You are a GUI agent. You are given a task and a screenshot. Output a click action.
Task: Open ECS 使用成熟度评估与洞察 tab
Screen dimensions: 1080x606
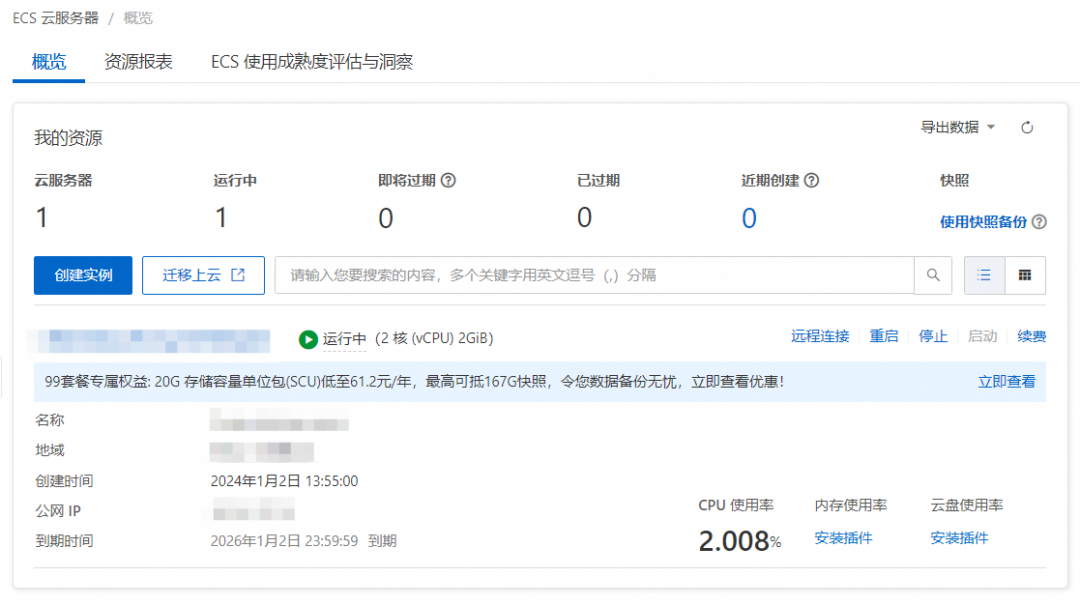311,62
